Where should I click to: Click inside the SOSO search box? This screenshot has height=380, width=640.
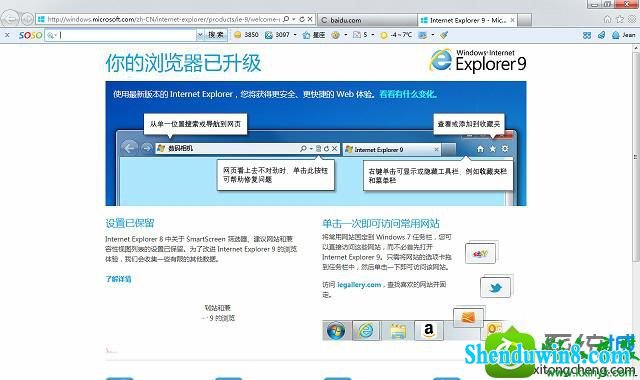point(120,35)
